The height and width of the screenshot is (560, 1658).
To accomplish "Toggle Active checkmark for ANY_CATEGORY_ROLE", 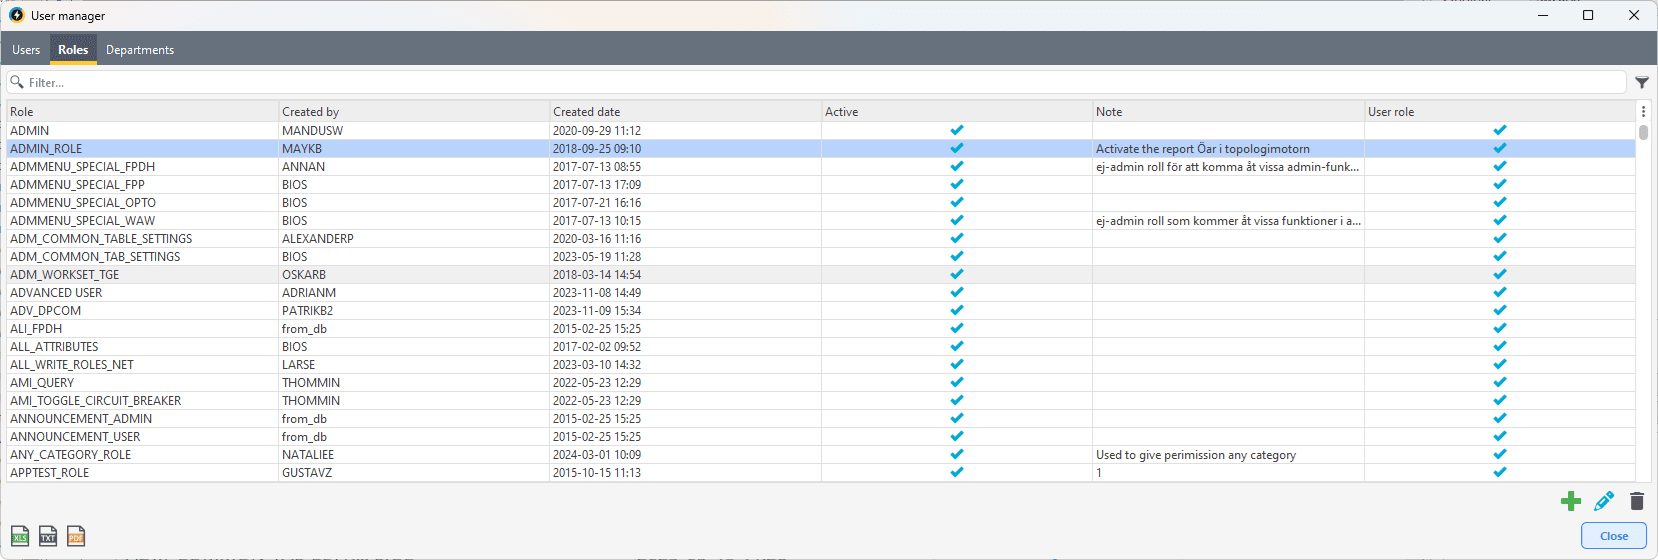I will click(x=957, y=454).
